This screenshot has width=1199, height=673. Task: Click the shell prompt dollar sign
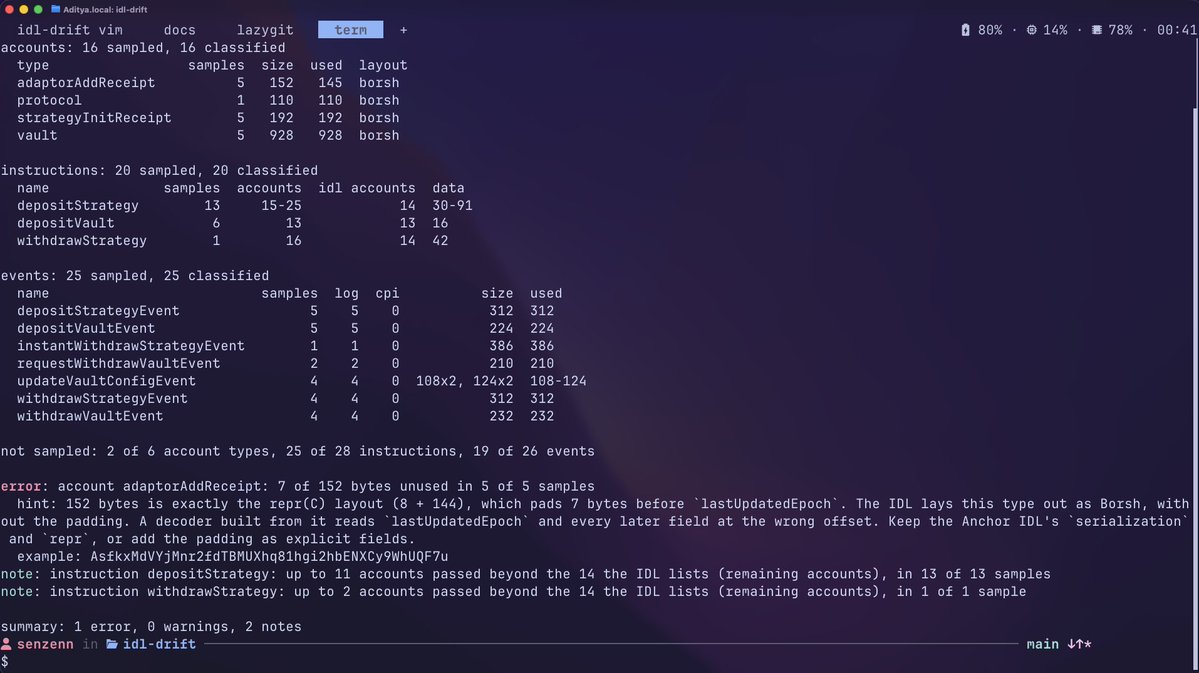5,662
